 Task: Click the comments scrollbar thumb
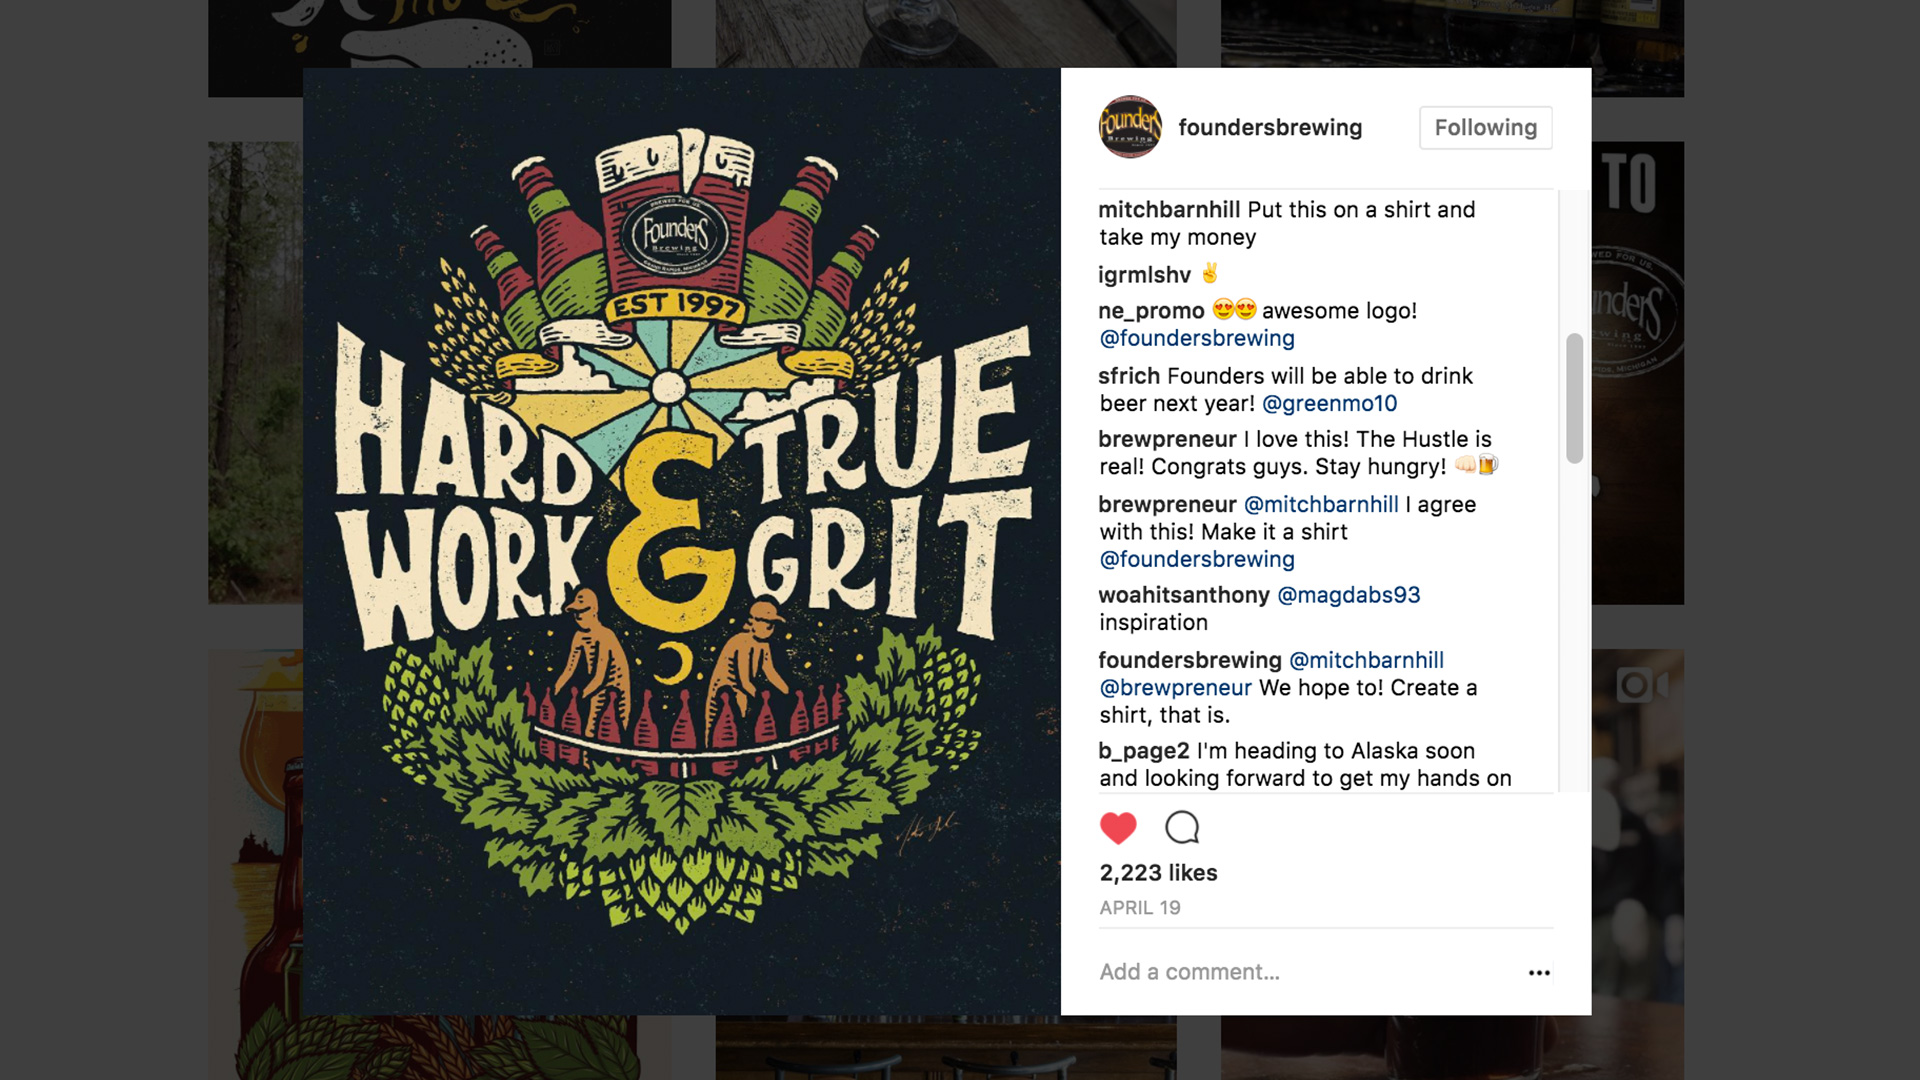[1574, 398]
